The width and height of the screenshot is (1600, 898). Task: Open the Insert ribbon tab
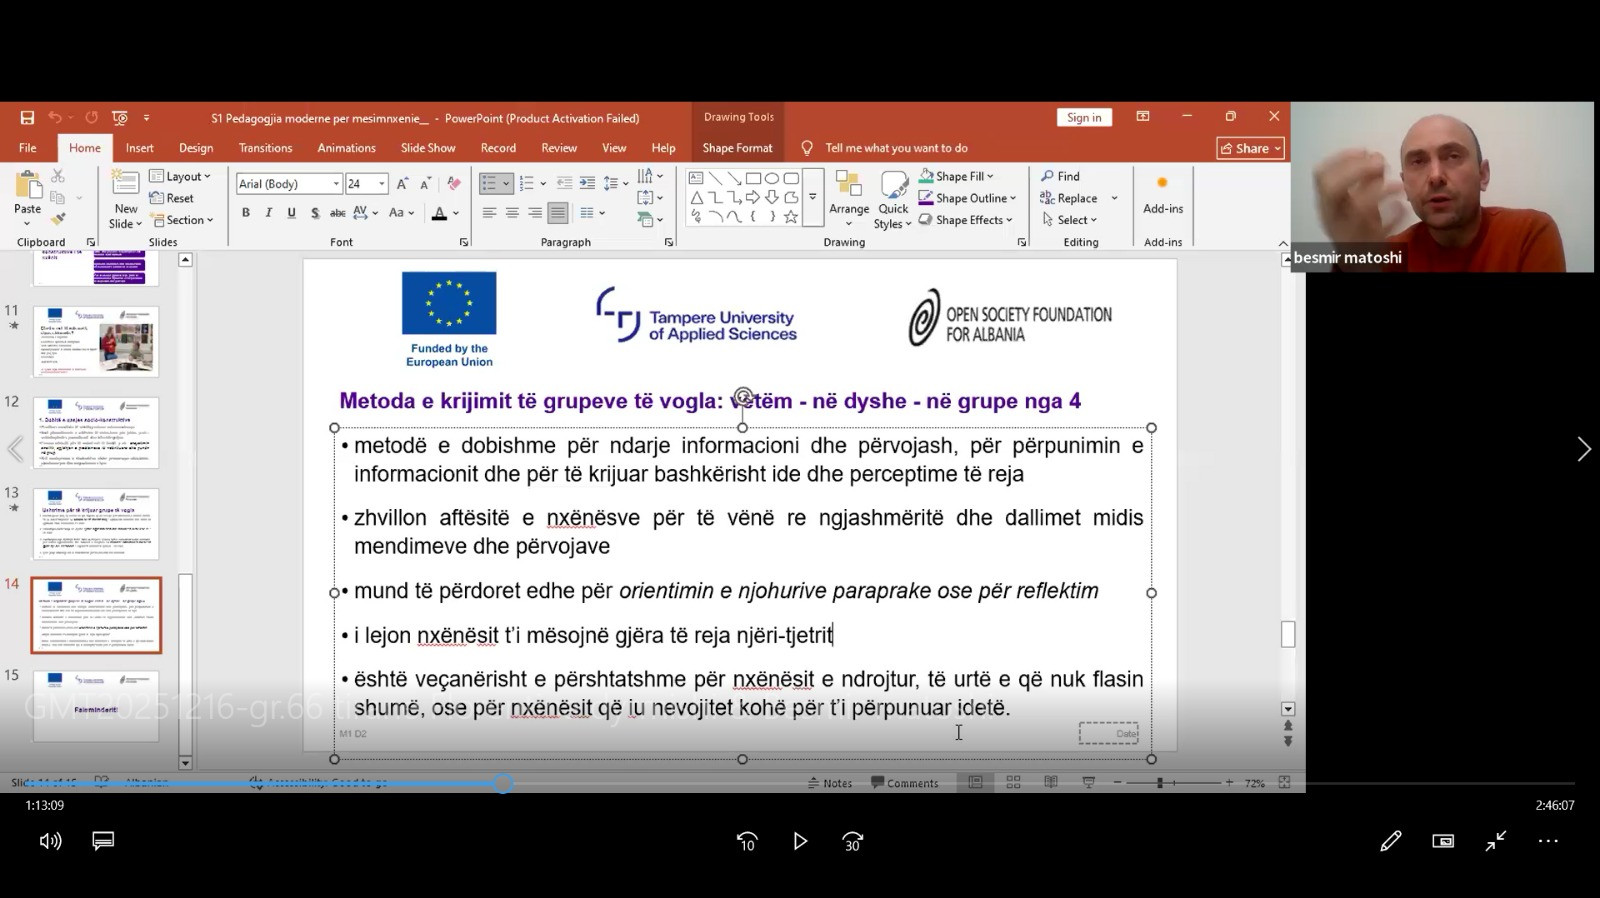click(x=140, y=148)
